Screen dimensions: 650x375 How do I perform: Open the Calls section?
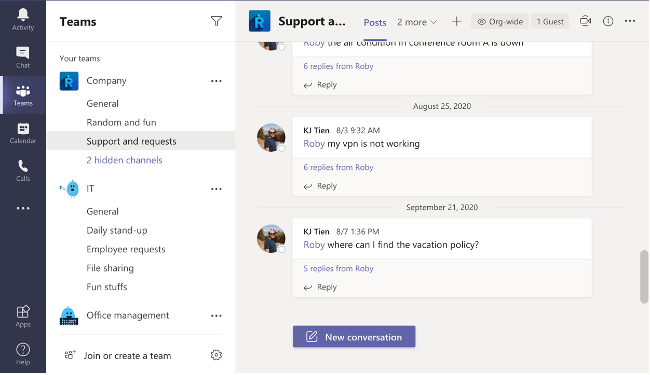[x=23, y=170]
